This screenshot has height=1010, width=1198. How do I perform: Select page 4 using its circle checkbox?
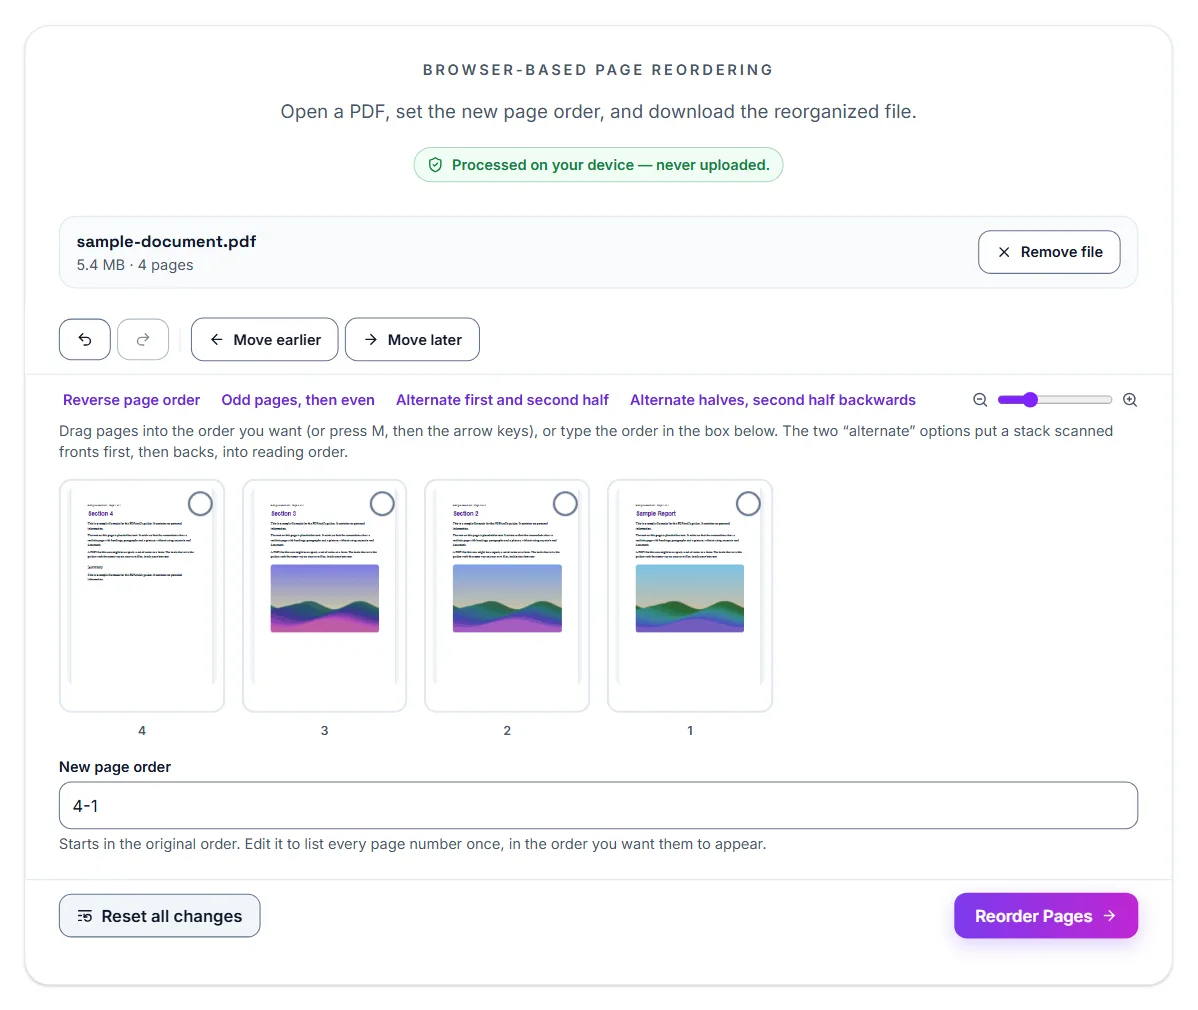200,503
